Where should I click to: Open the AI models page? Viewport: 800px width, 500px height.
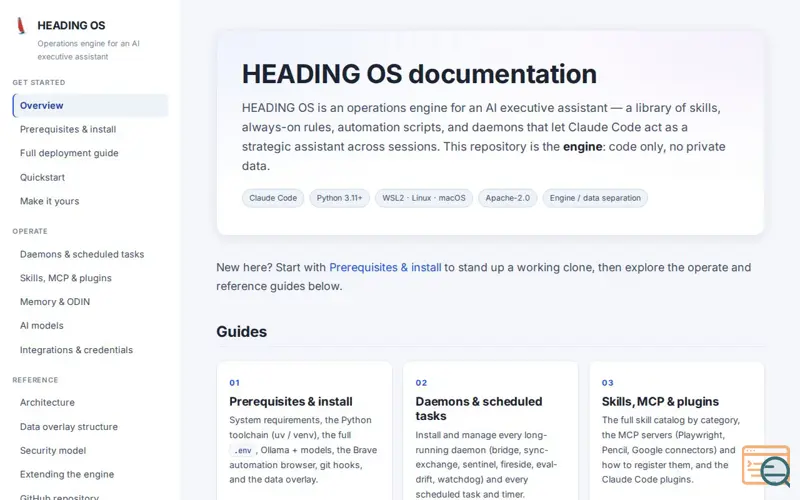click(42, 326)
